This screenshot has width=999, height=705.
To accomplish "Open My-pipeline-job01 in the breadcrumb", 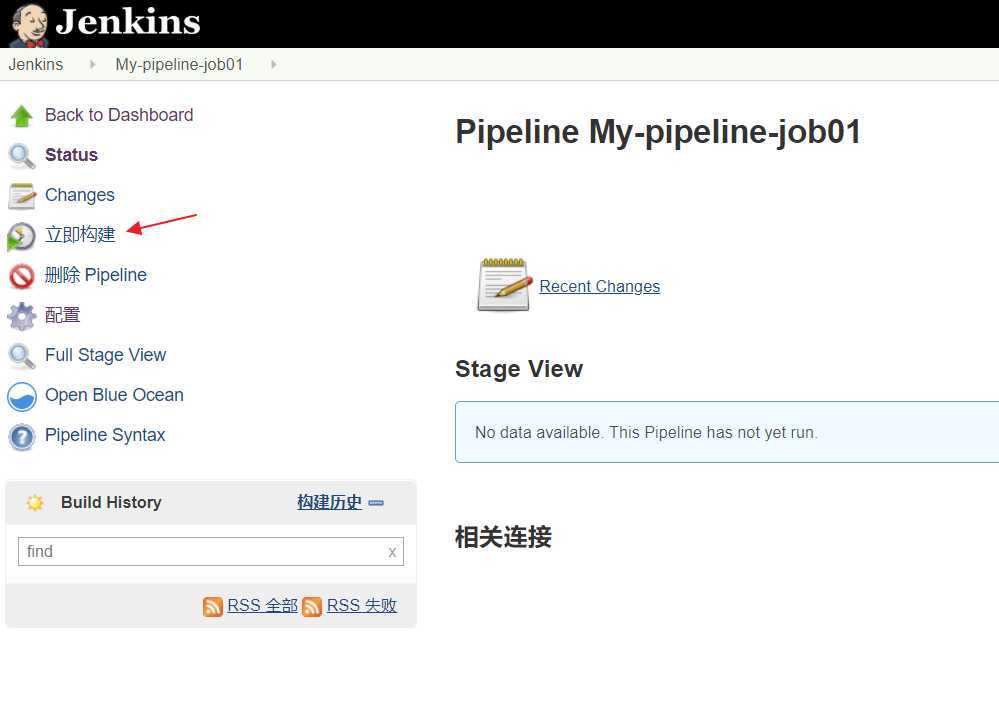I will 179,65.
